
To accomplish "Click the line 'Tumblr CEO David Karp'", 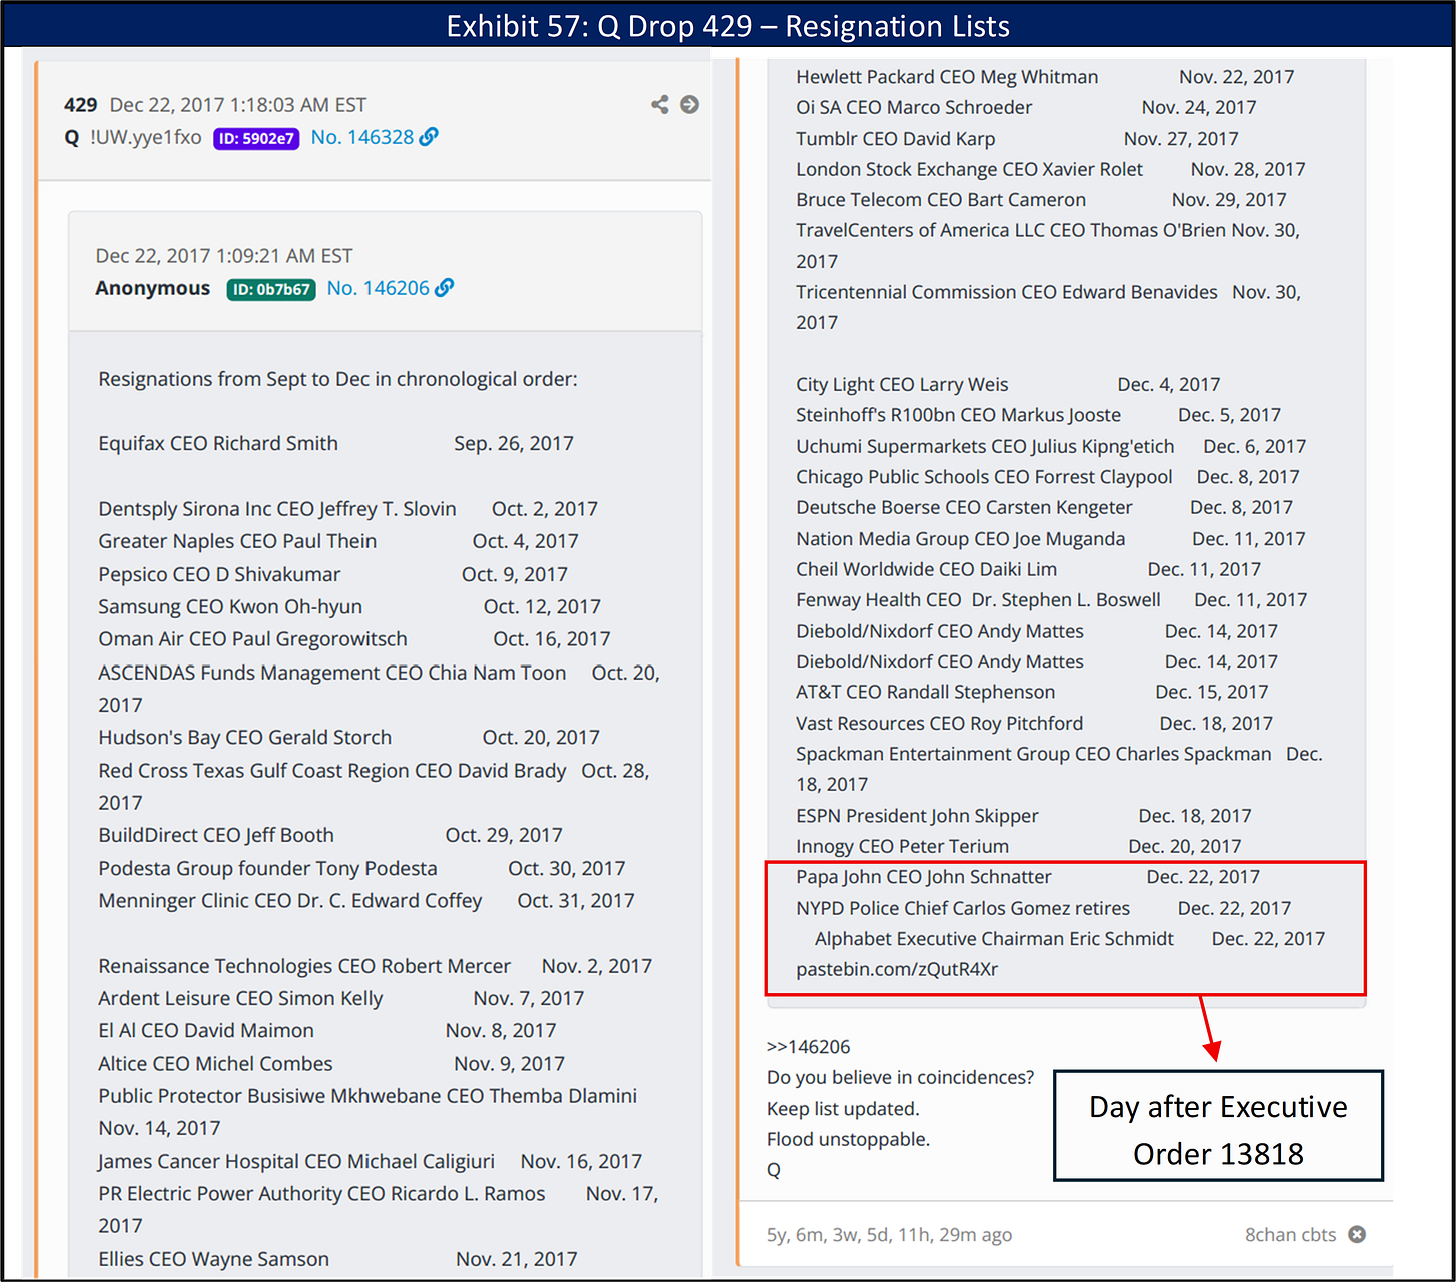I will [895, 139].
